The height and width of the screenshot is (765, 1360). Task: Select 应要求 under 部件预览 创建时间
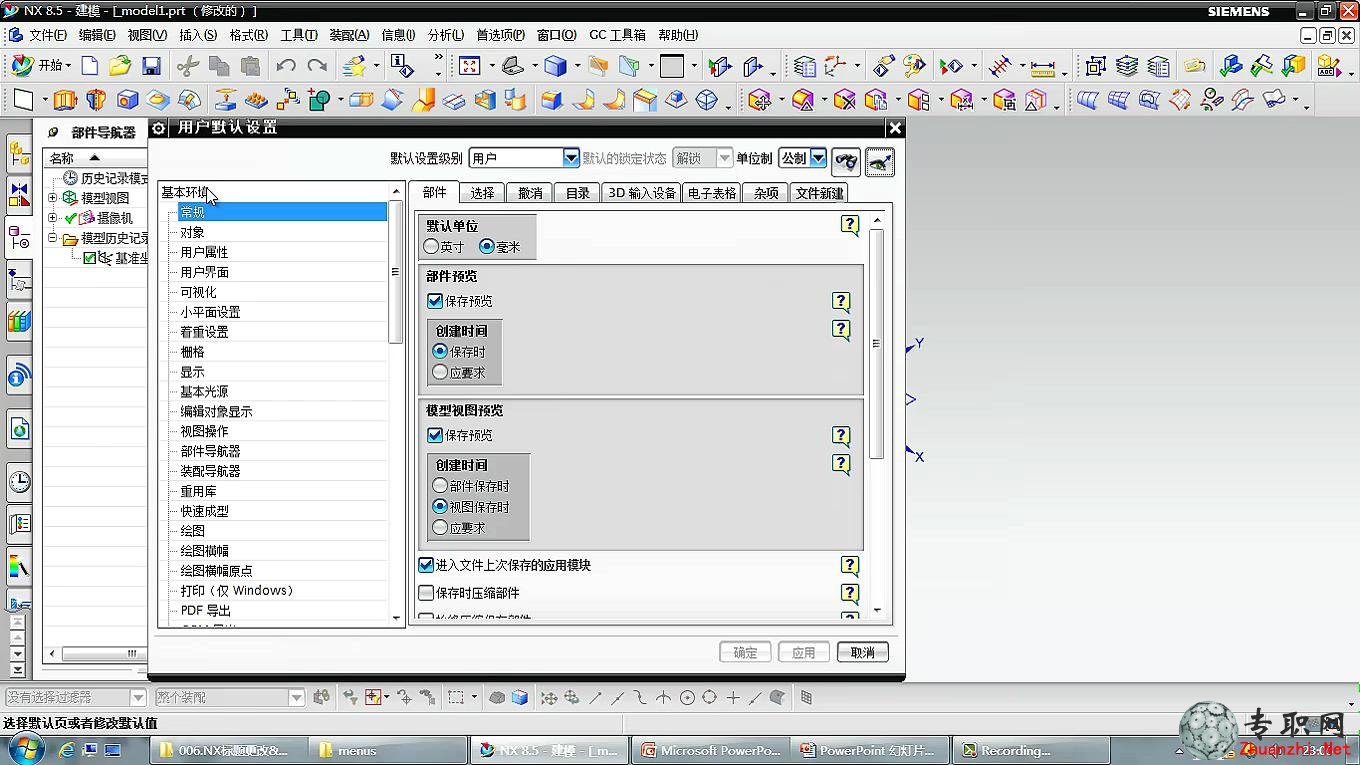440,372
